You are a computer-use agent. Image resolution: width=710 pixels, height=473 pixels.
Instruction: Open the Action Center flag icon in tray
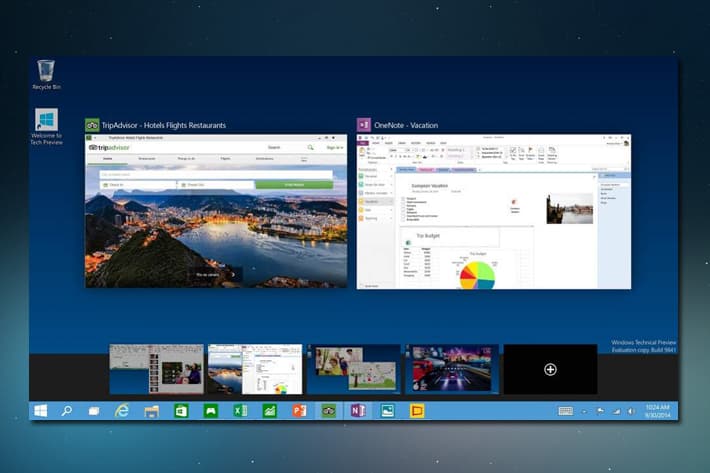tap(600, 411)
